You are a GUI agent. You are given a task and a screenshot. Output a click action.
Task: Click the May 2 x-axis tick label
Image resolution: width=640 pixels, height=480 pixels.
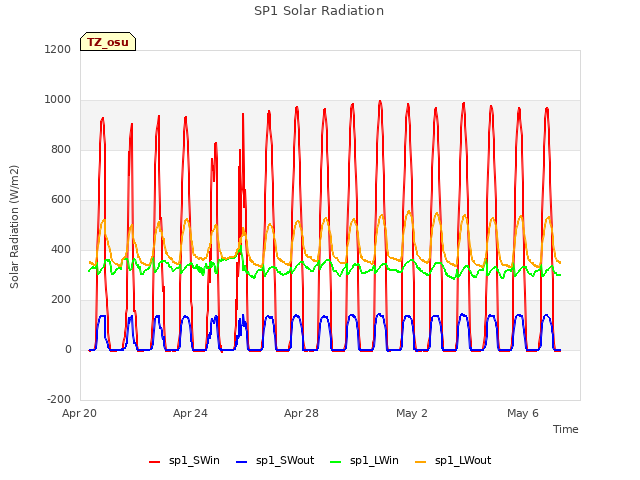[412, 413]
